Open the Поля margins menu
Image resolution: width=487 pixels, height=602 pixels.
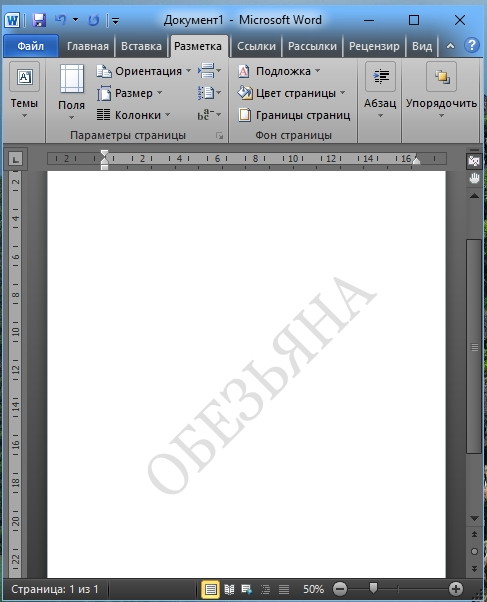point(71,92)
